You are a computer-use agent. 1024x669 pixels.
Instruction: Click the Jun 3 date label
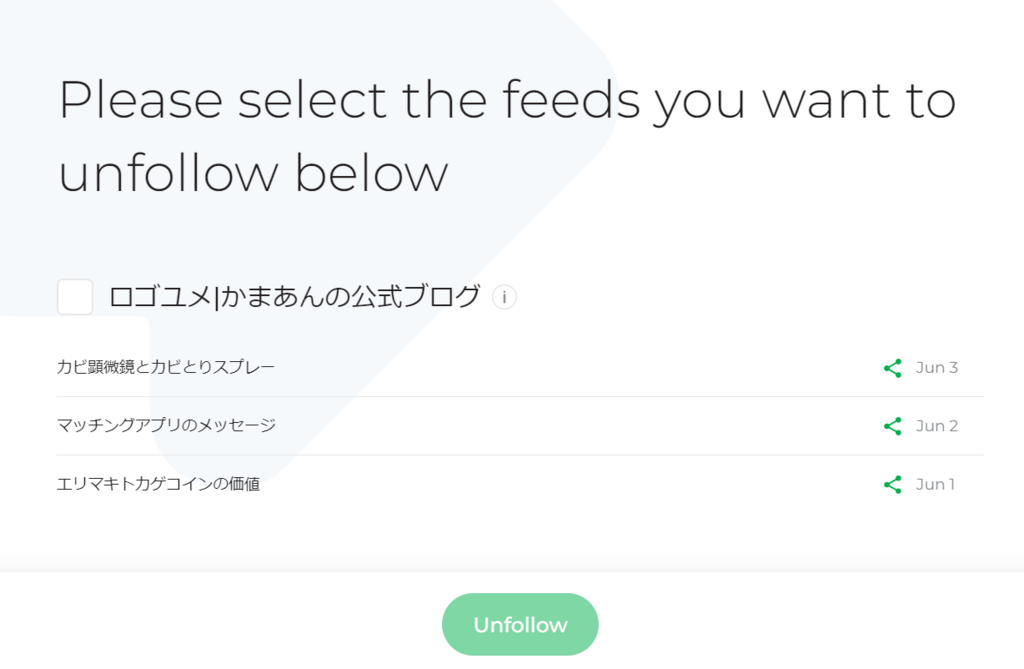click(936, 368)
